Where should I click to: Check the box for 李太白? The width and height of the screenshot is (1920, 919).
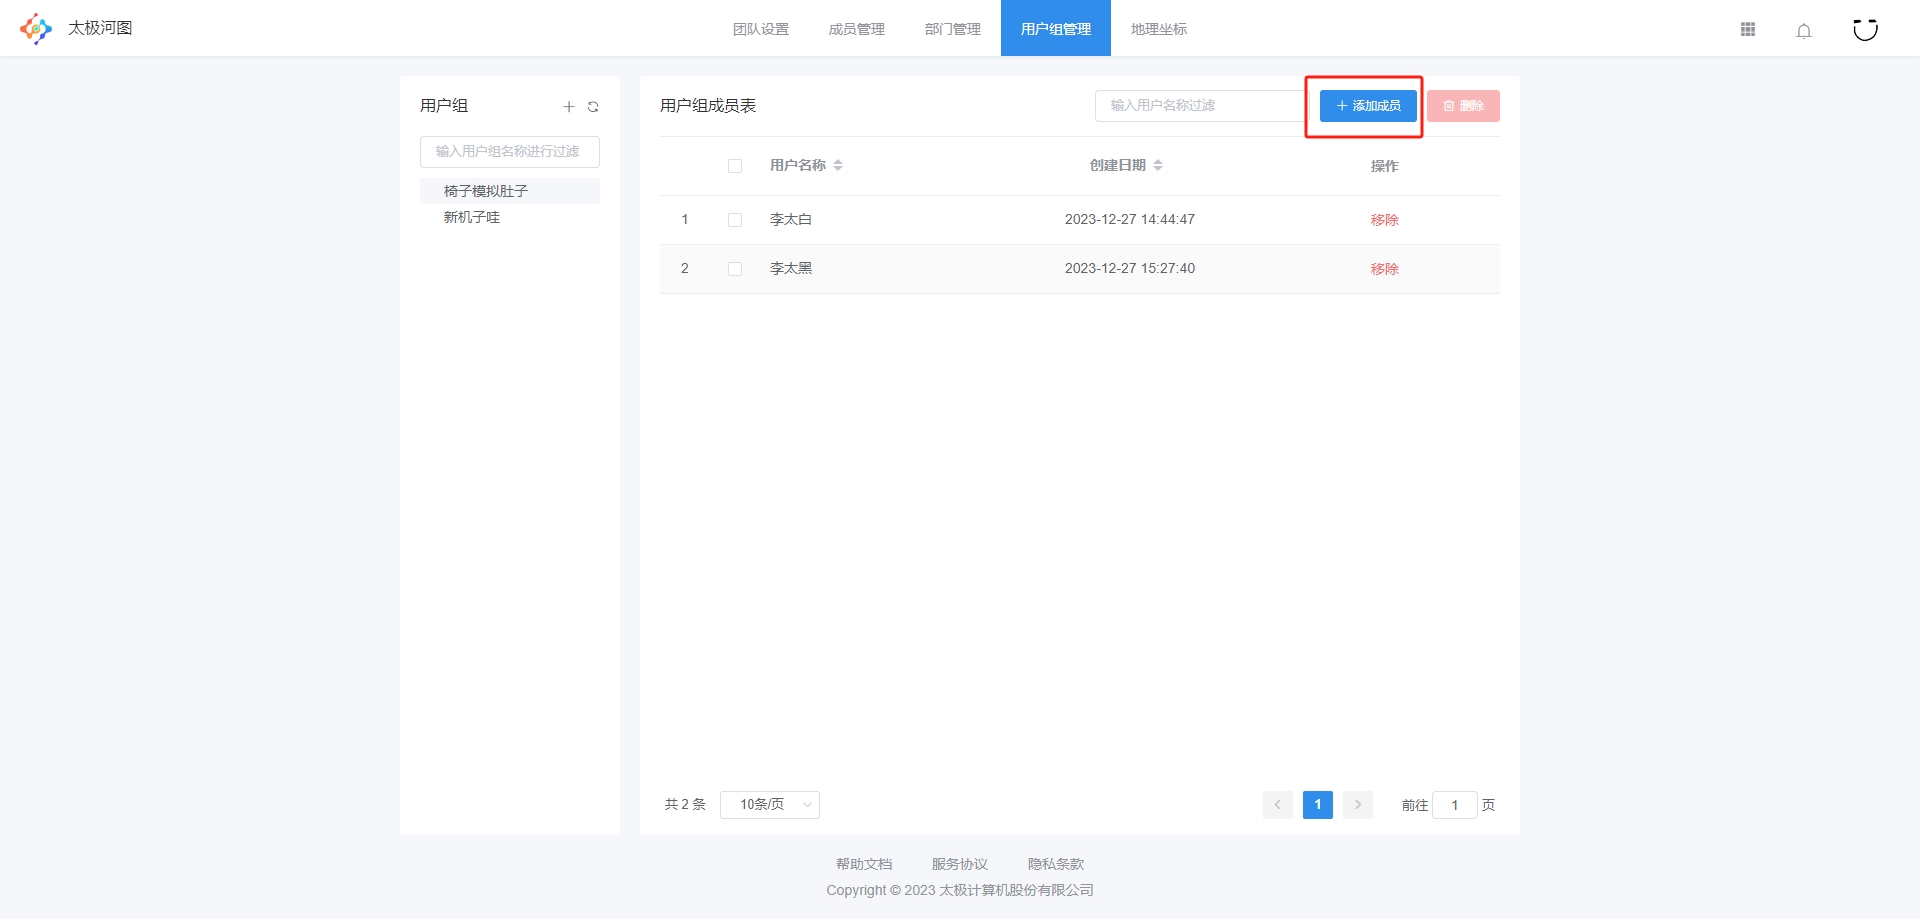(x=735, y=220)
